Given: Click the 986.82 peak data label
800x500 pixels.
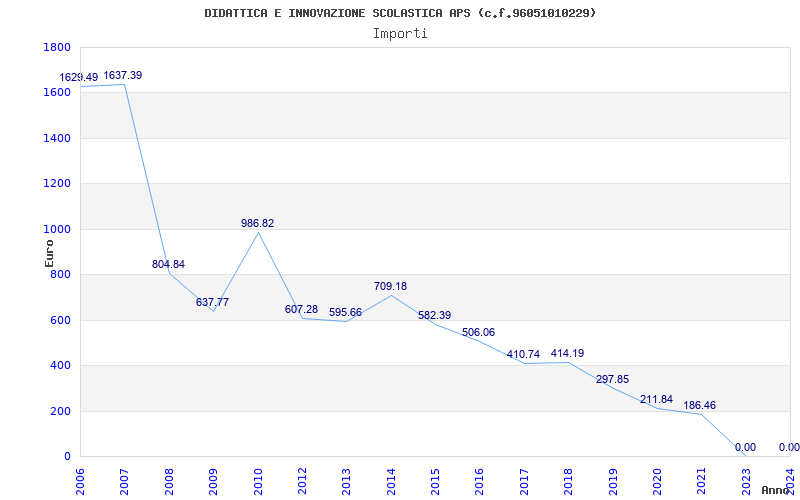Looking at the screenshot, I should (x=258, y=223).
